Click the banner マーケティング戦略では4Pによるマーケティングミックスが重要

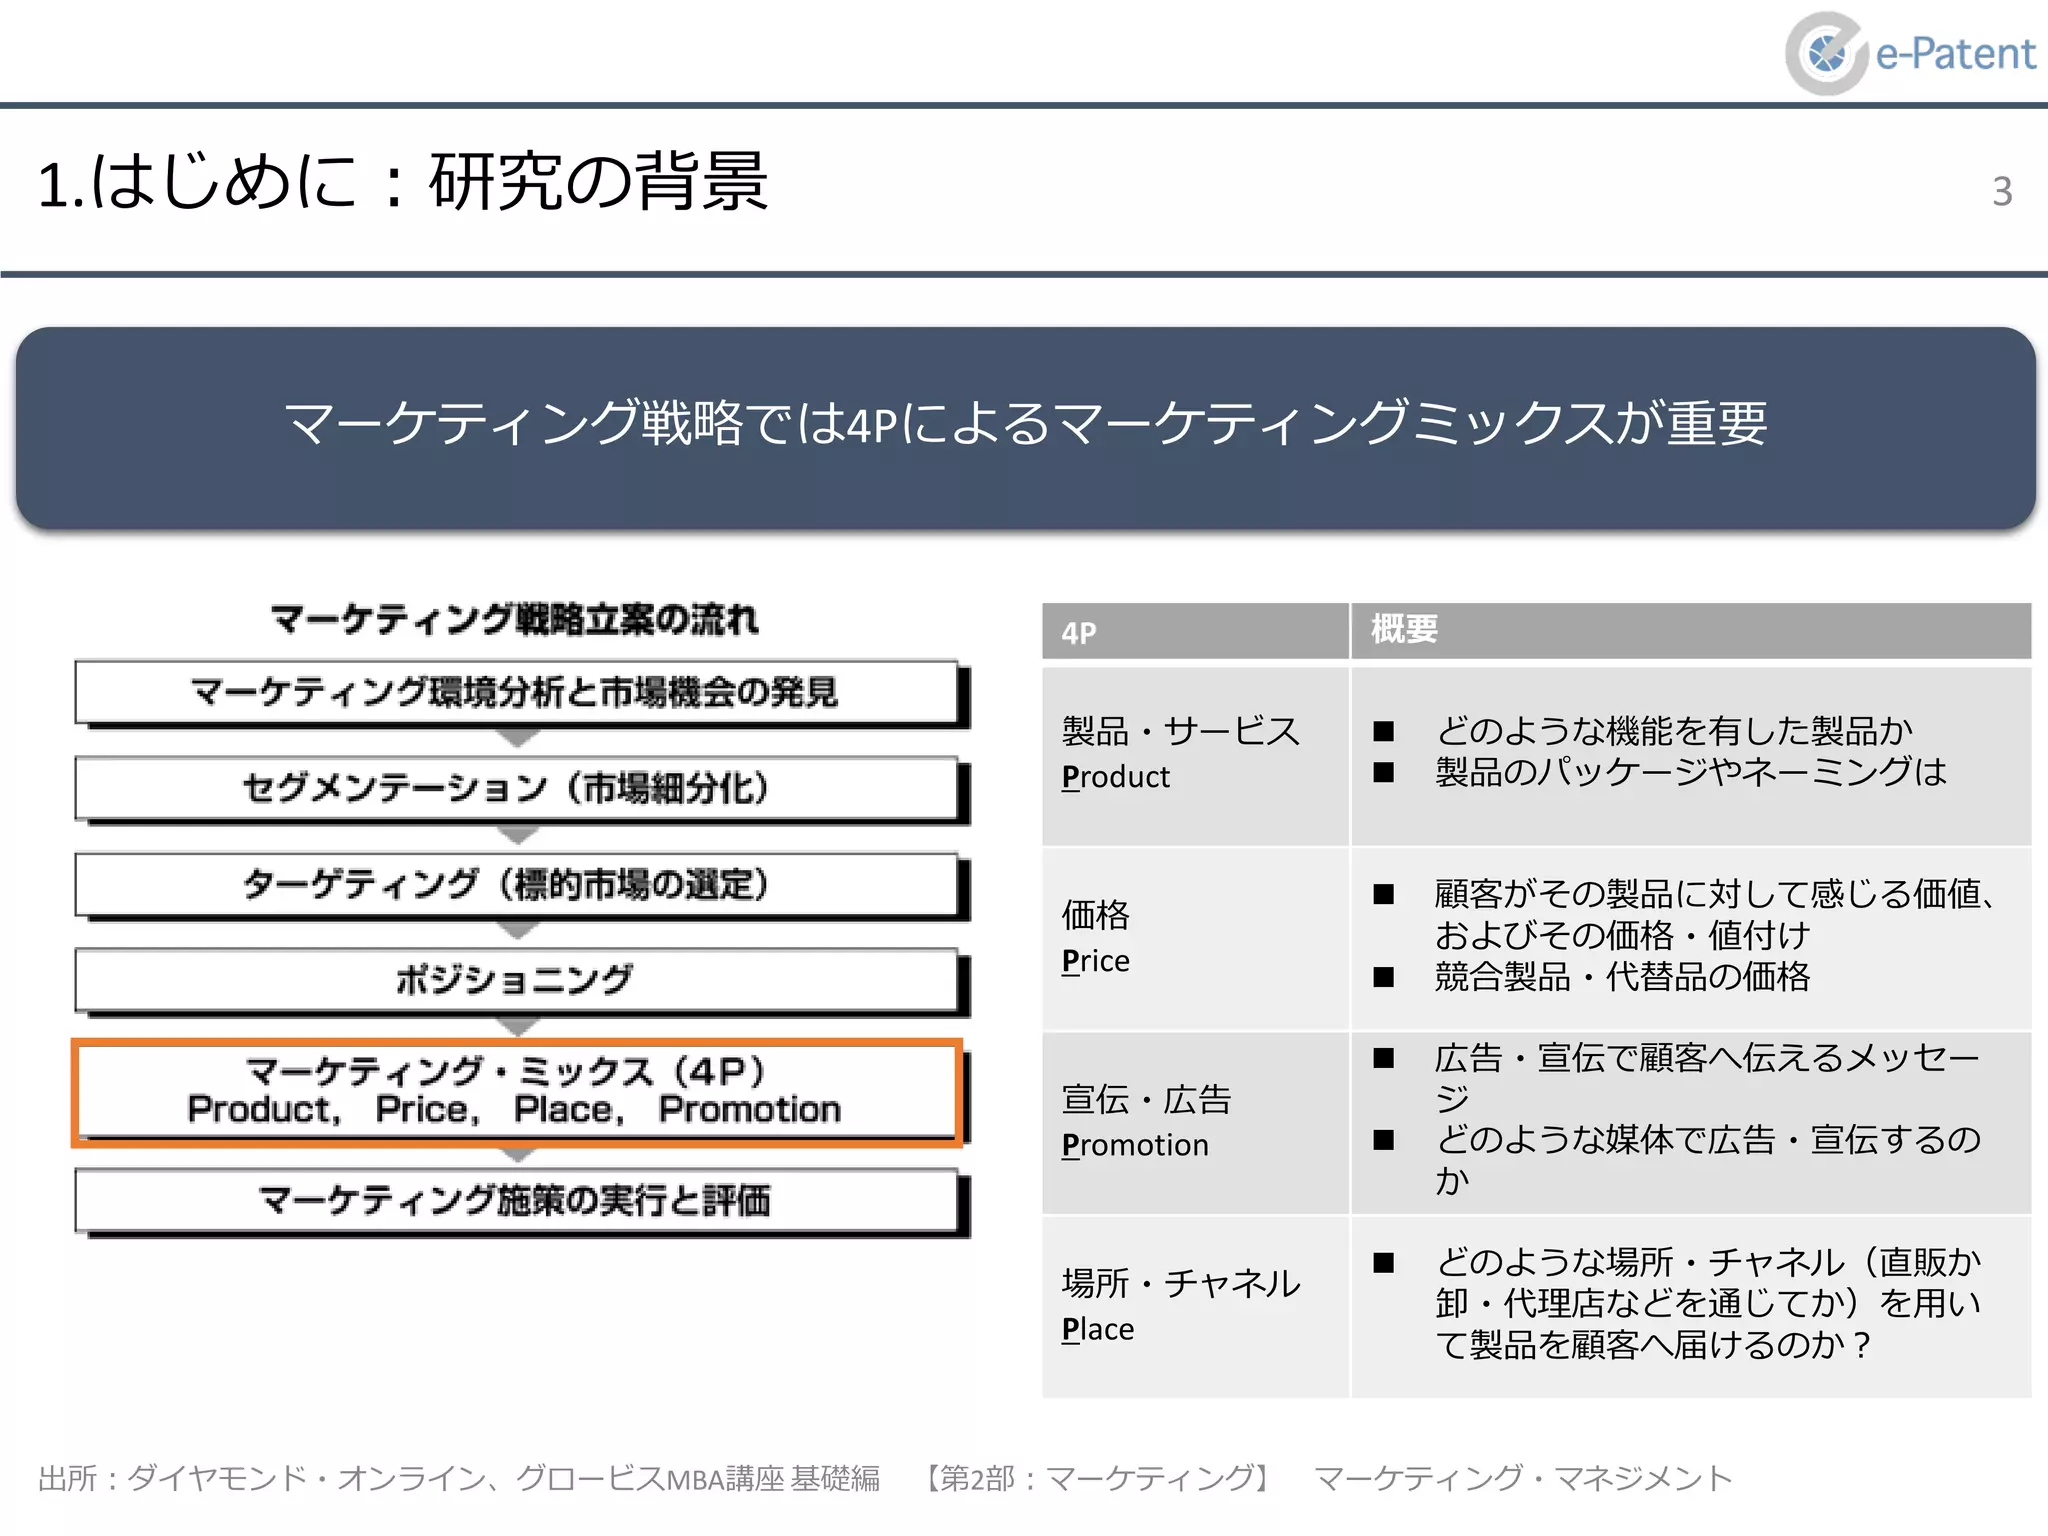click(x=1025, y=427)
